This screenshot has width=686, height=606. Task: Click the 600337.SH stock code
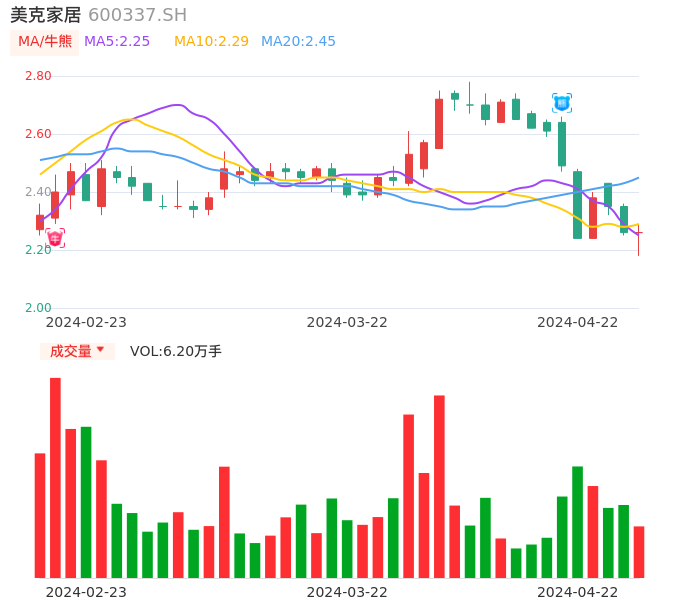[137, 15]
